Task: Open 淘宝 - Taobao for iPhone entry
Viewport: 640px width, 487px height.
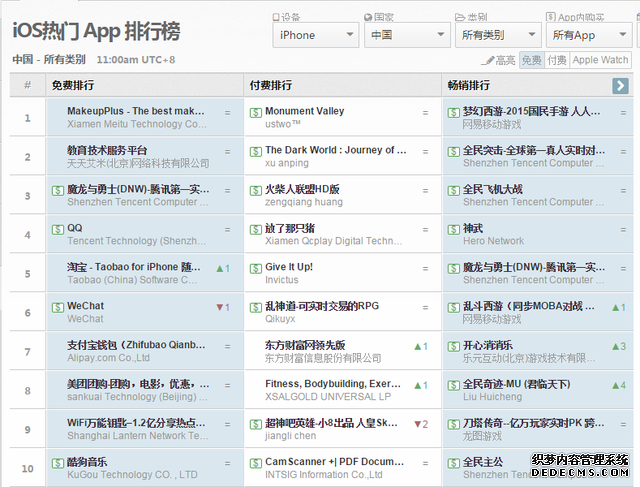Action: (134, 267)
